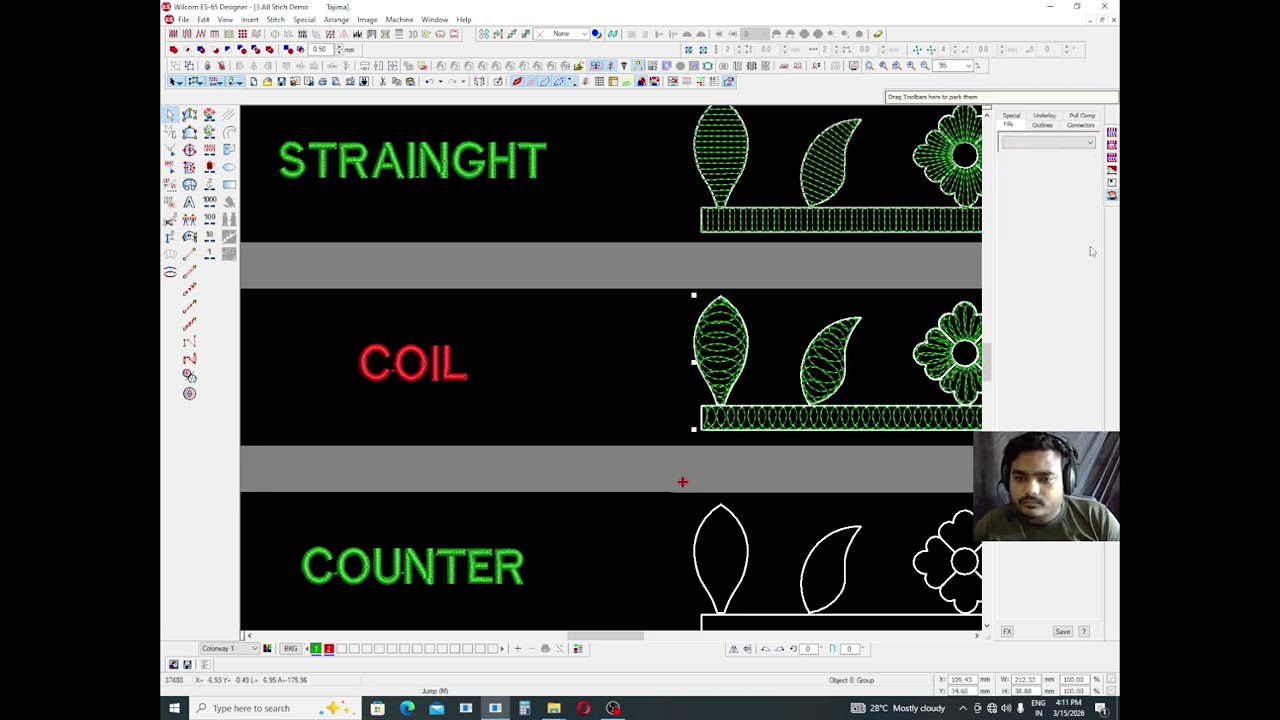Click the horizontal canvas scrollbar thumb
Screen dimensions: 1280x720
click(606, 636)
